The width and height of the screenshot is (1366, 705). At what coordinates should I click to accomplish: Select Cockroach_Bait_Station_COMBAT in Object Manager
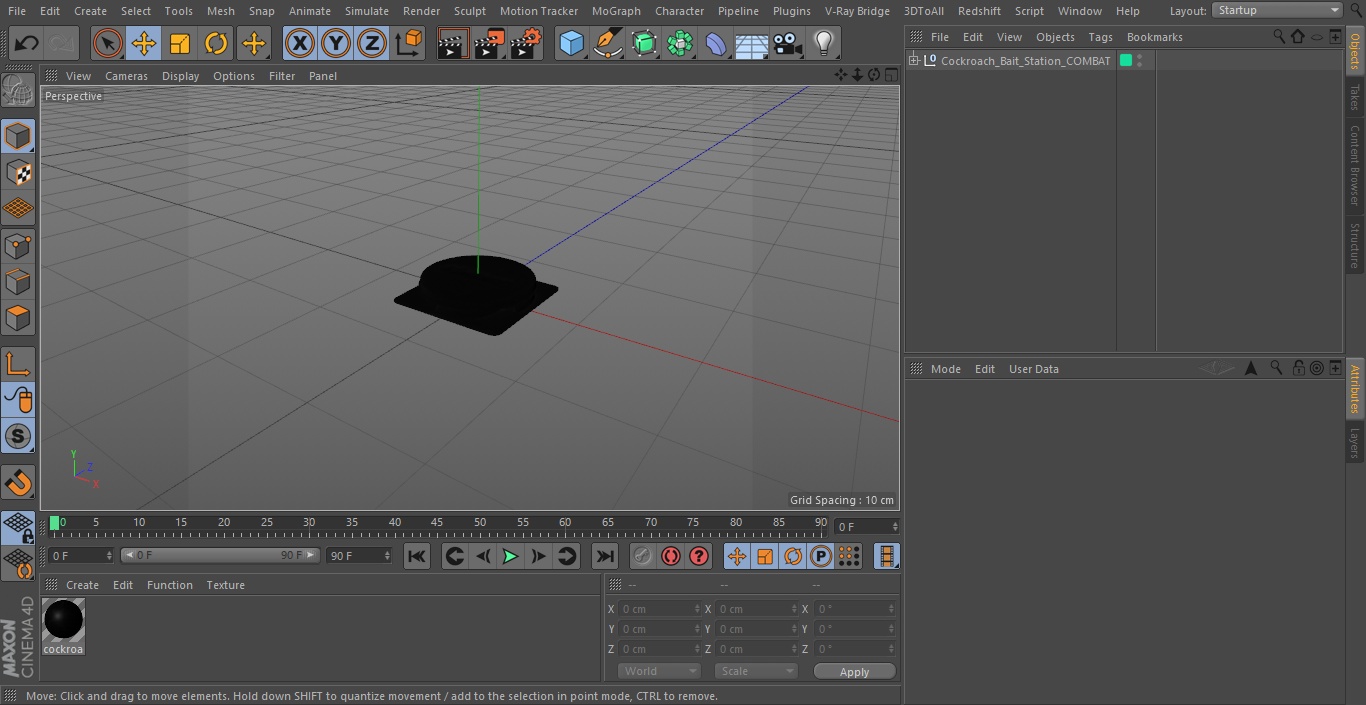click(1025, 61)
